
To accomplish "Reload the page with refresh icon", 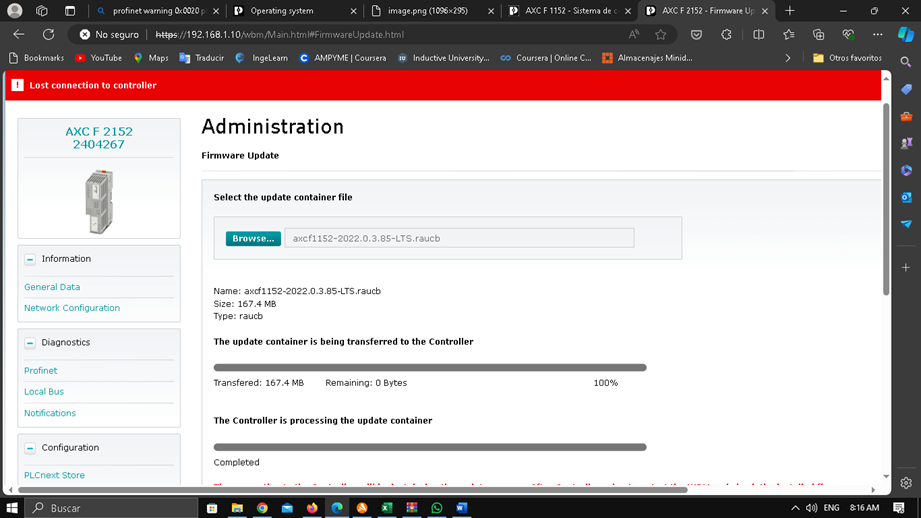I will tap(48, 35).
